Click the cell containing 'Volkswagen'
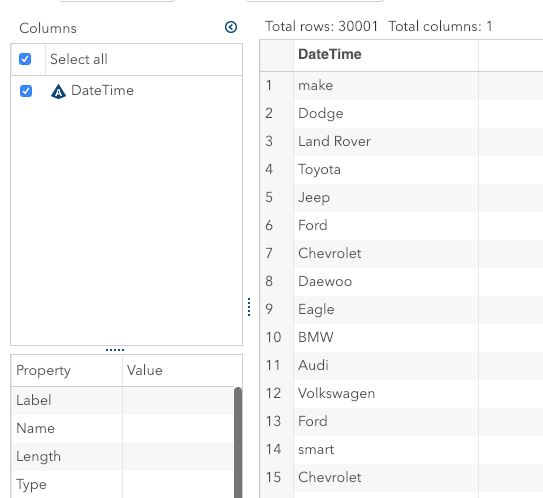543x498 pixels. pyautogui.click(x=386, y=394)
